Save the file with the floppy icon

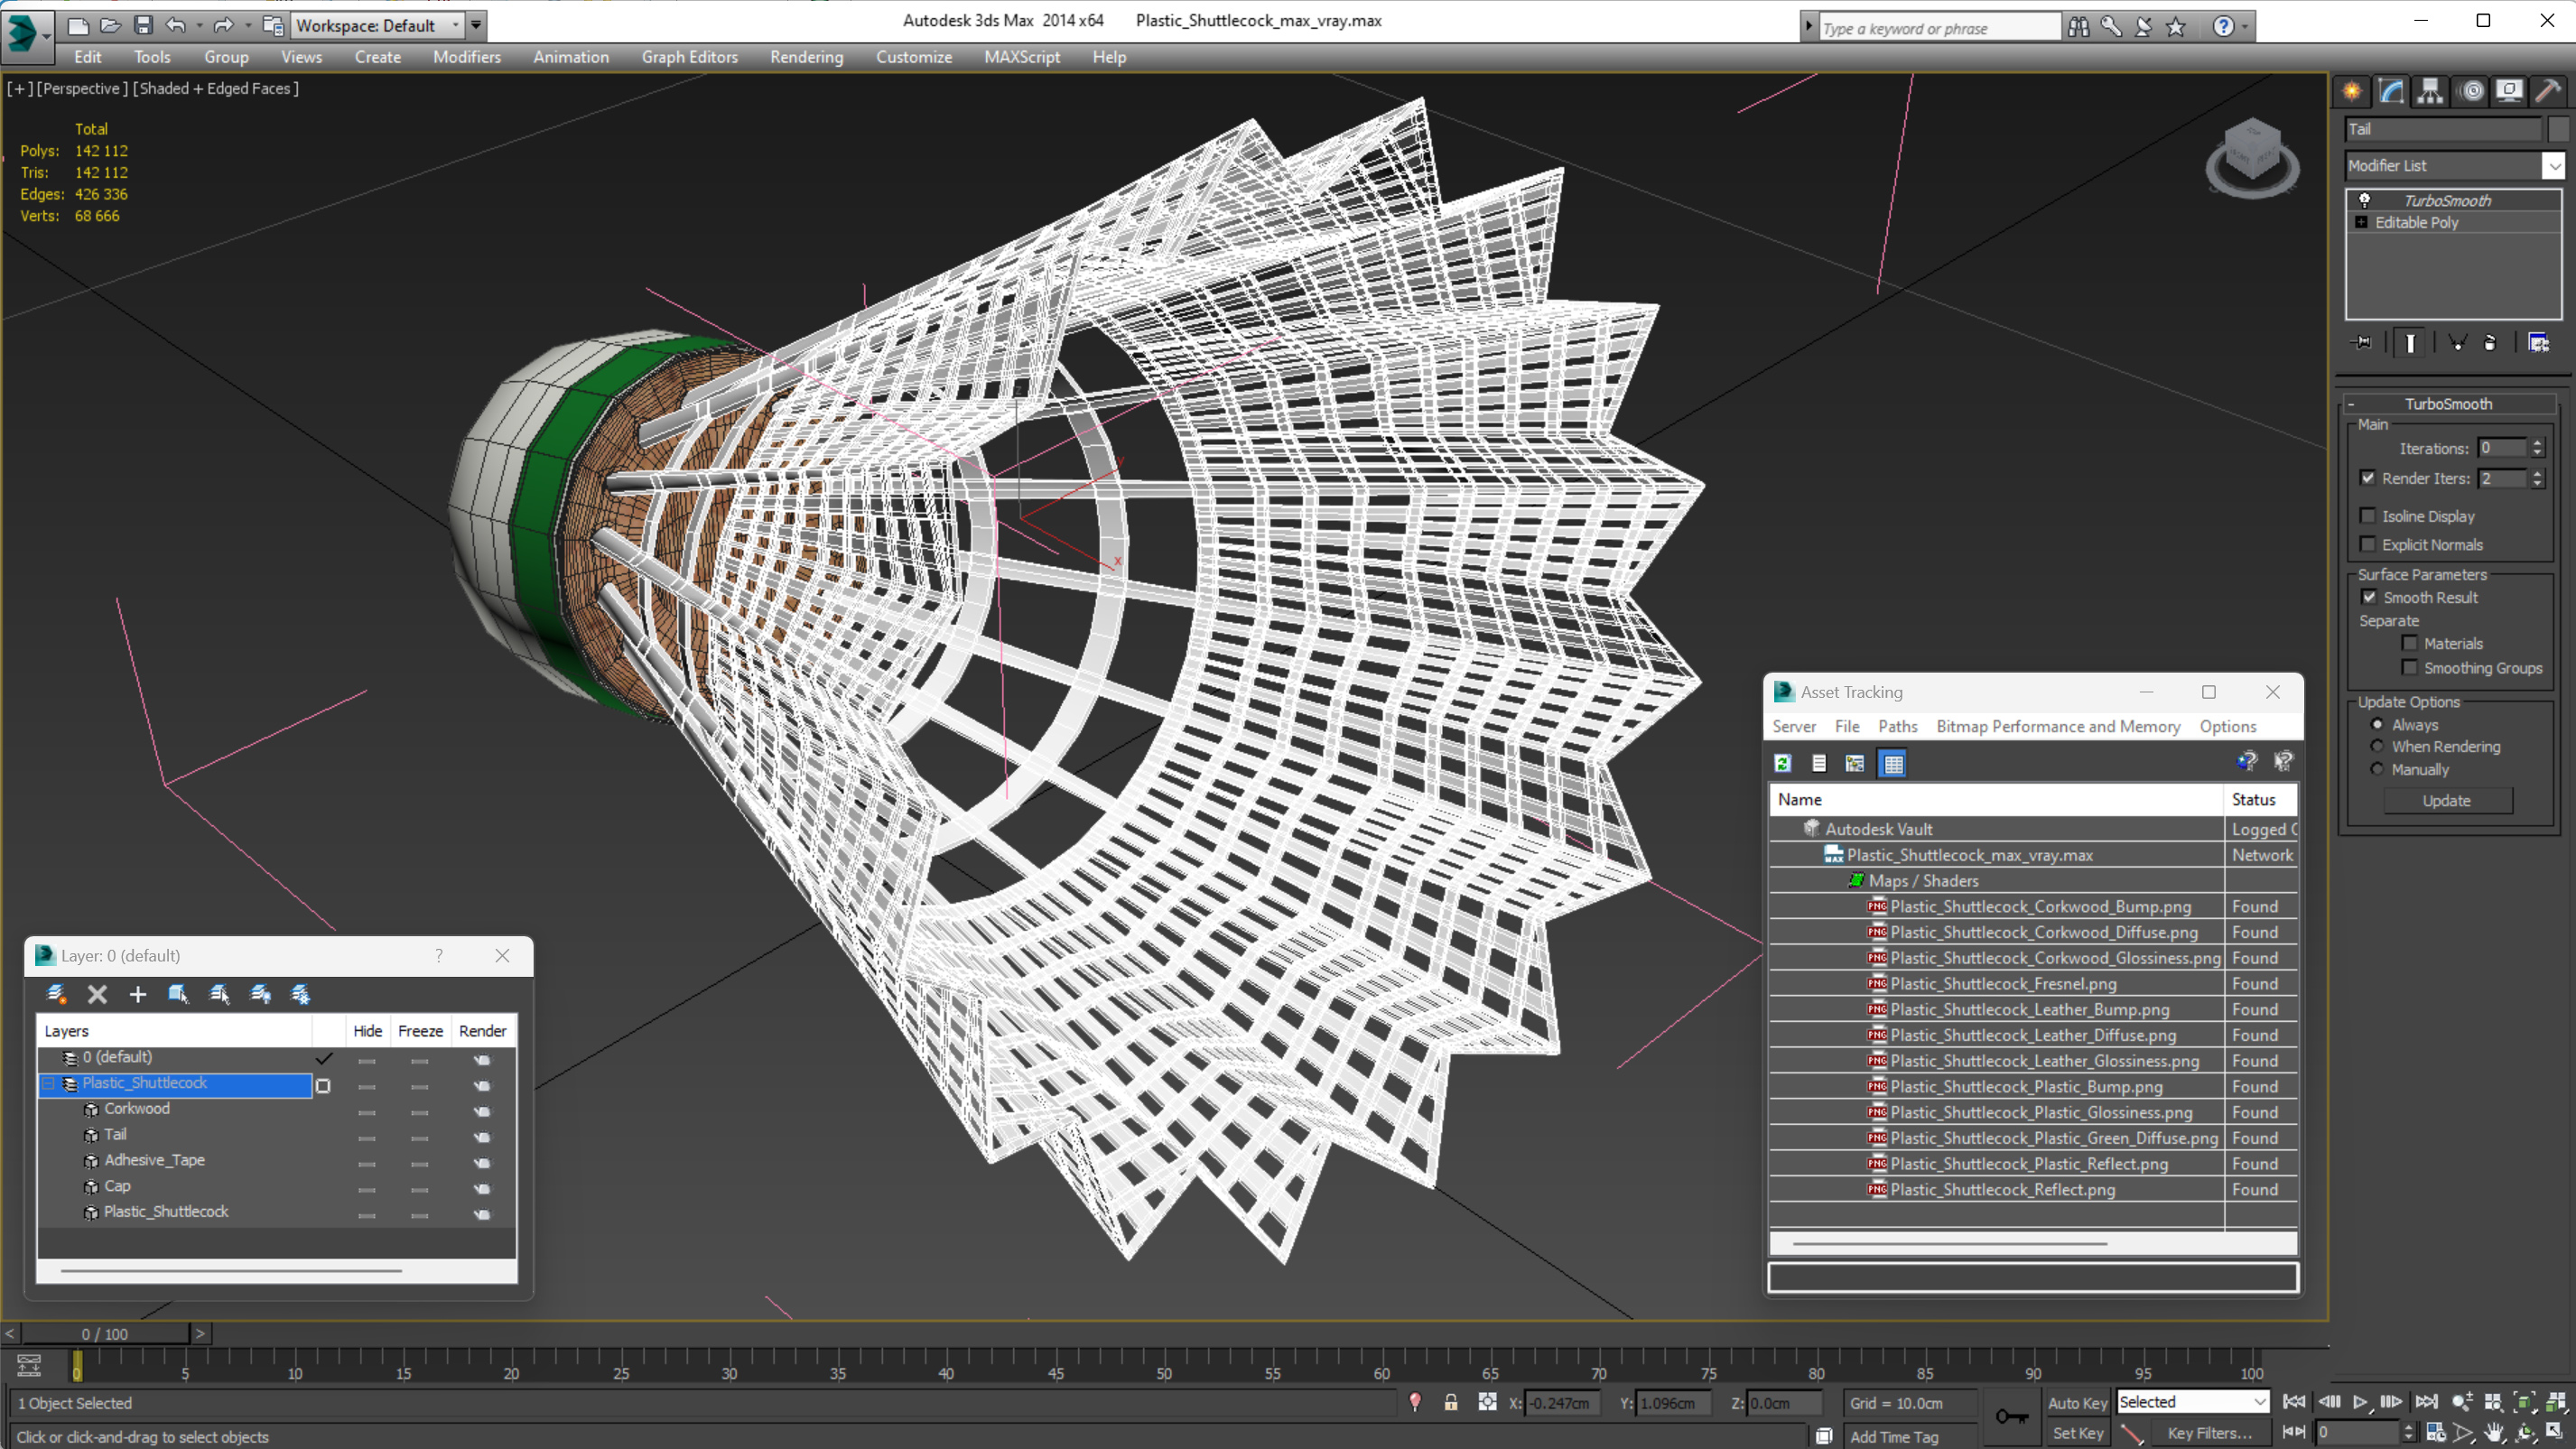click(143, 25)
